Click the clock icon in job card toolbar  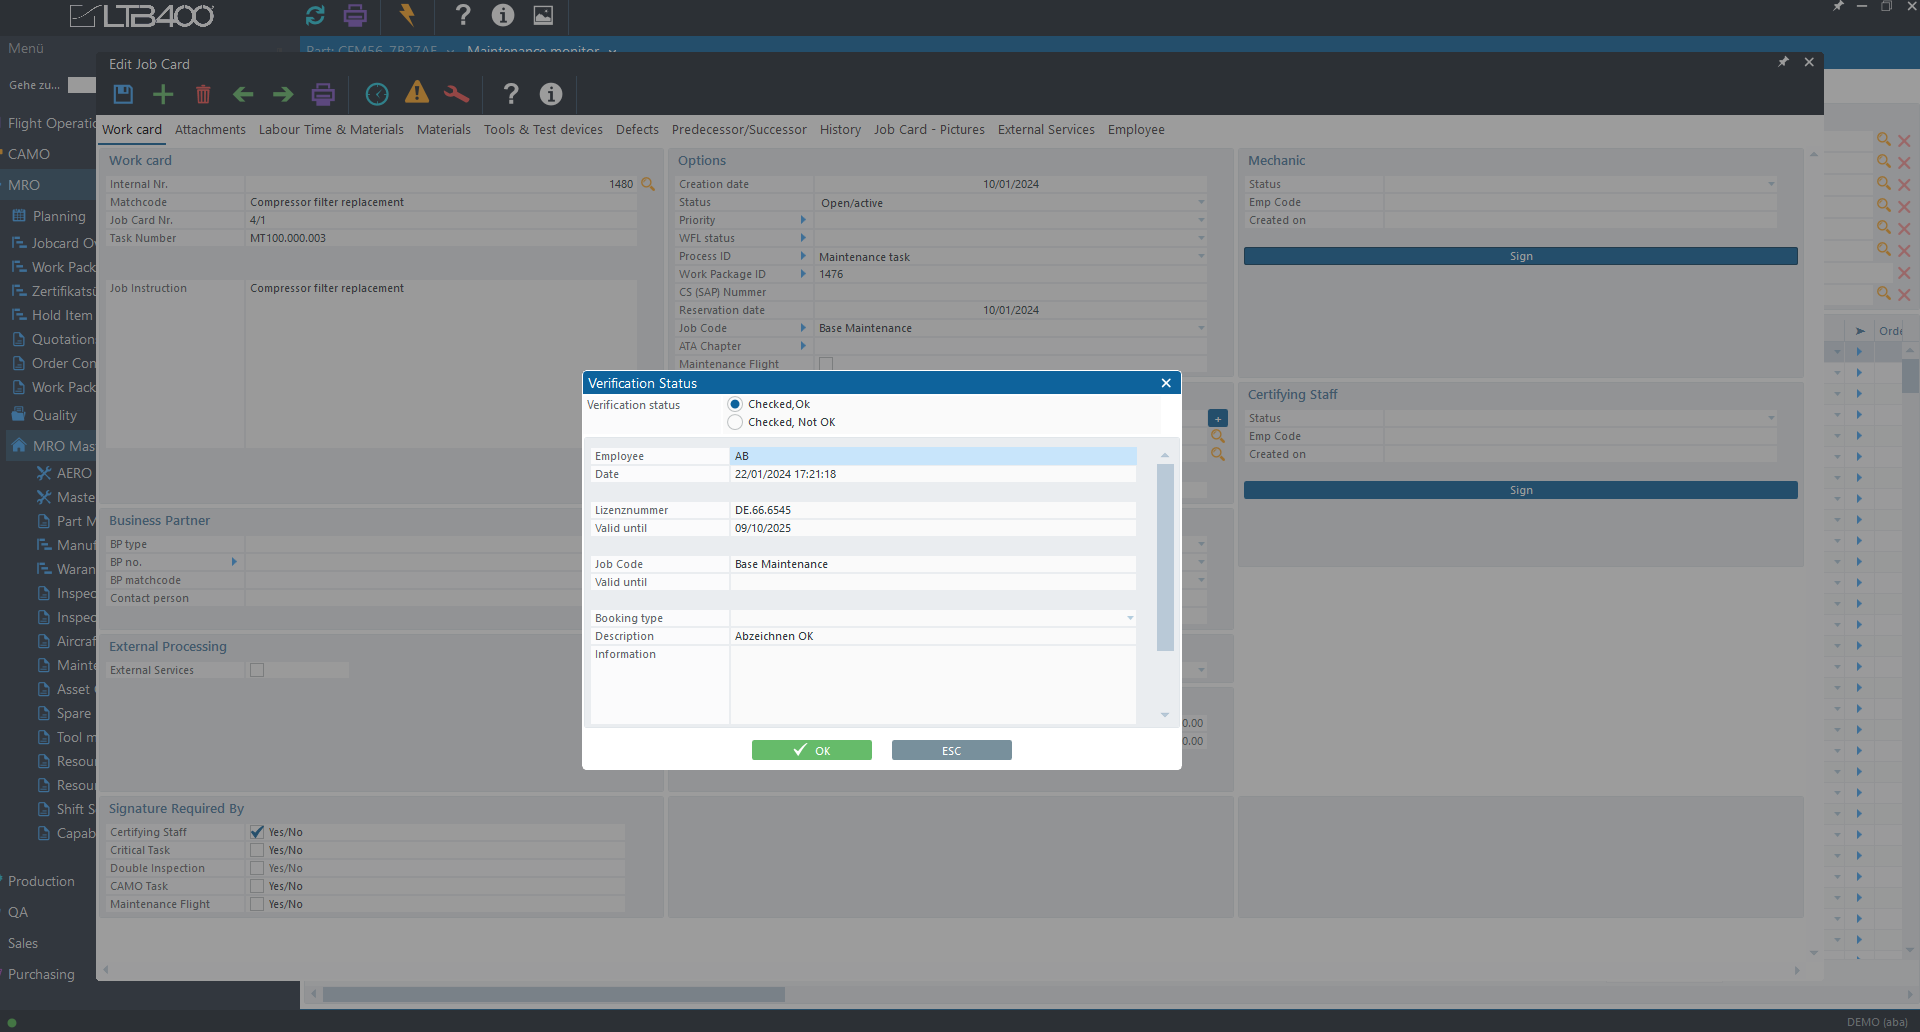[x=377, y=94]
